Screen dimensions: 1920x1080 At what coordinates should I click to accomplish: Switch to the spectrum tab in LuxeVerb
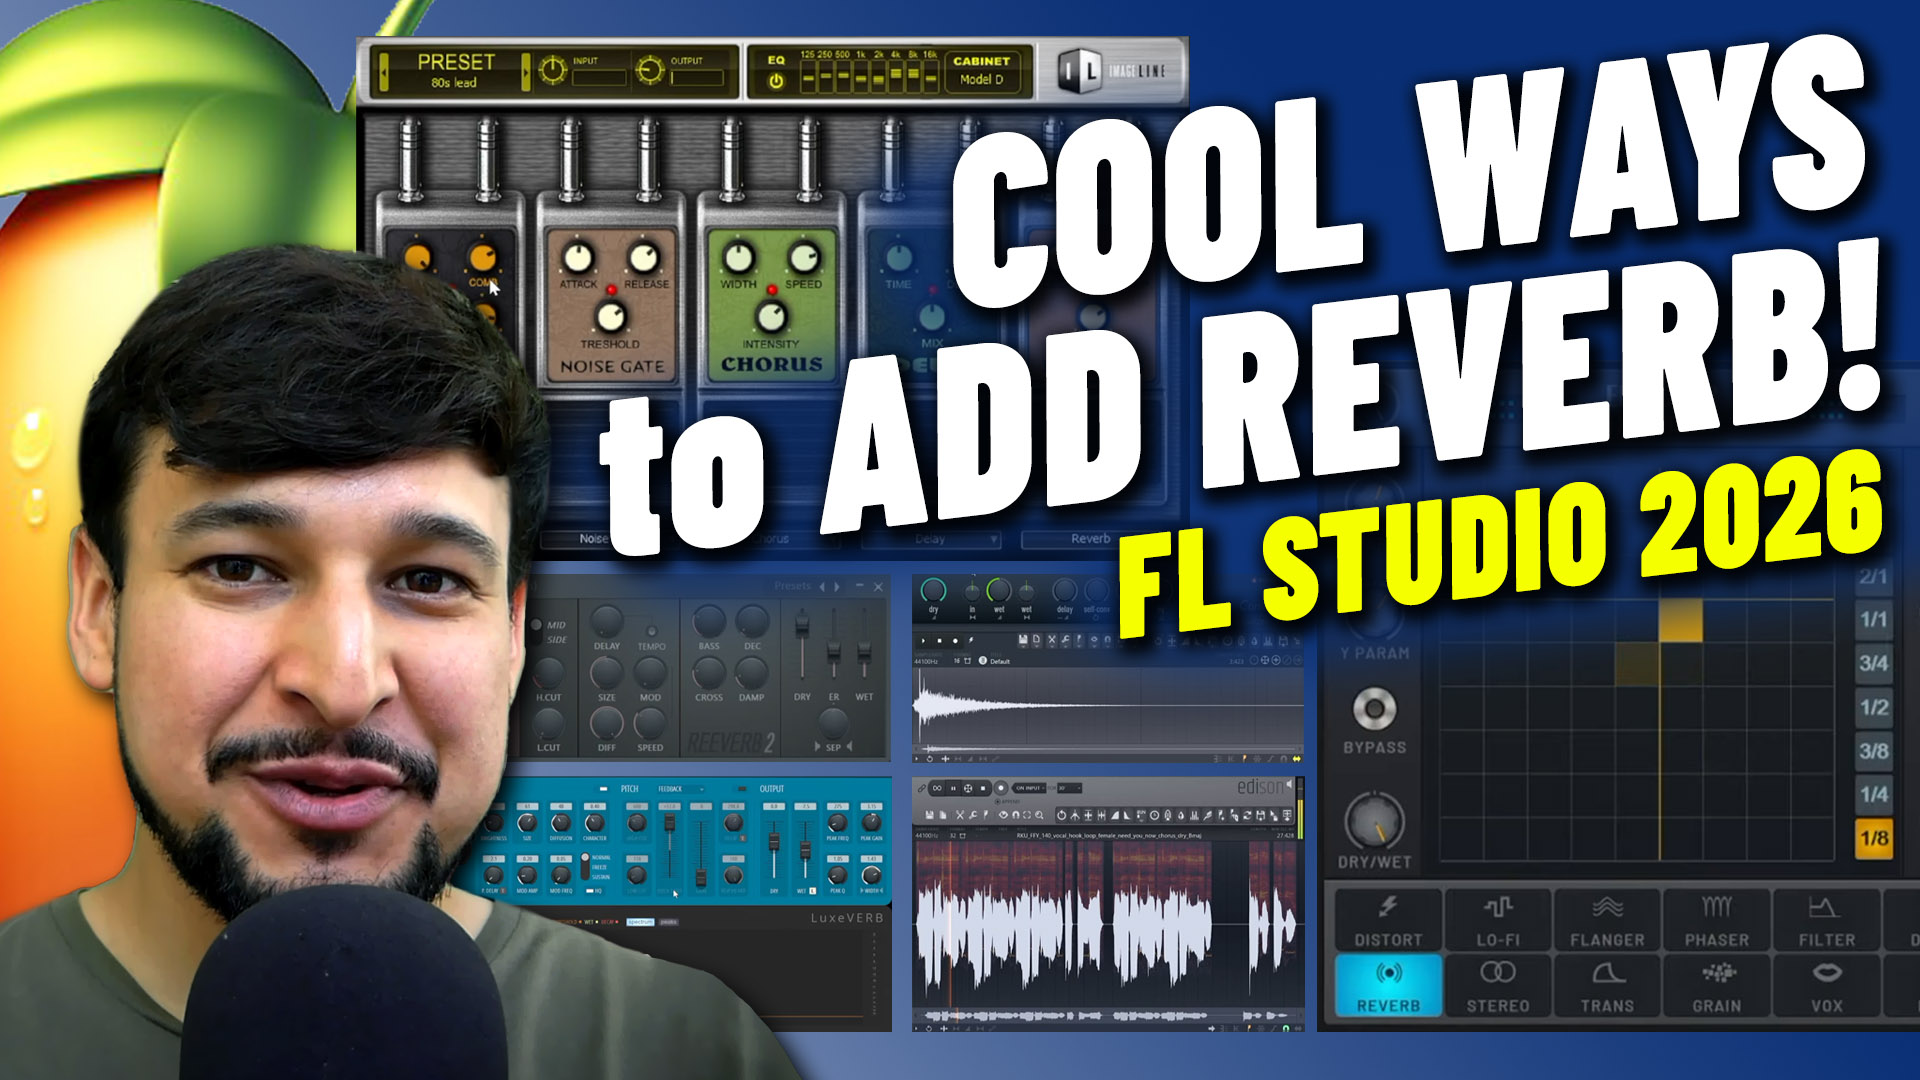(640, 922)
